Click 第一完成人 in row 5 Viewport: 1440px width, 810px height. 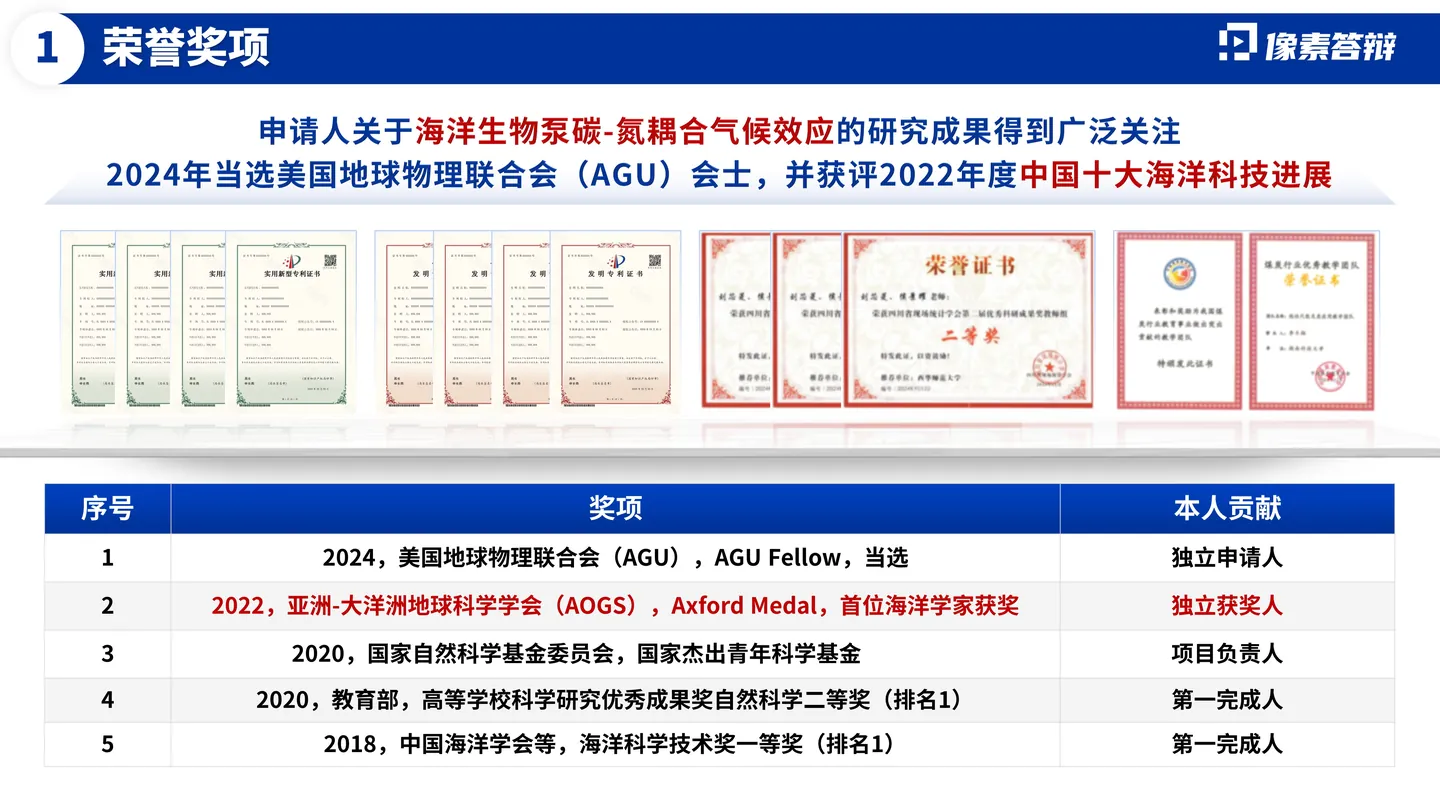click(x=1227, y=745)
